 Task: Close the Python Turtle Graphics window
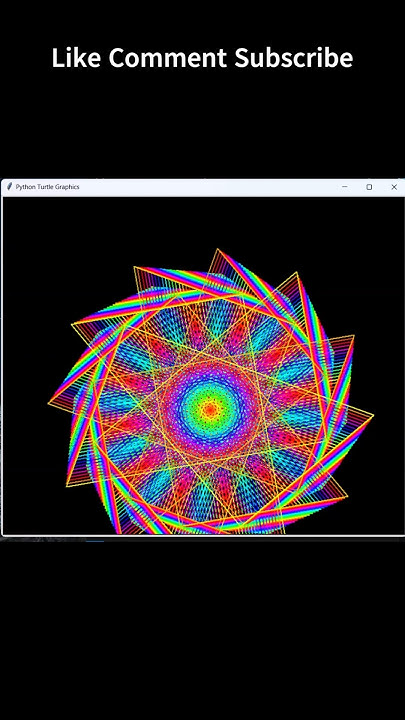(x=394, y=187)
